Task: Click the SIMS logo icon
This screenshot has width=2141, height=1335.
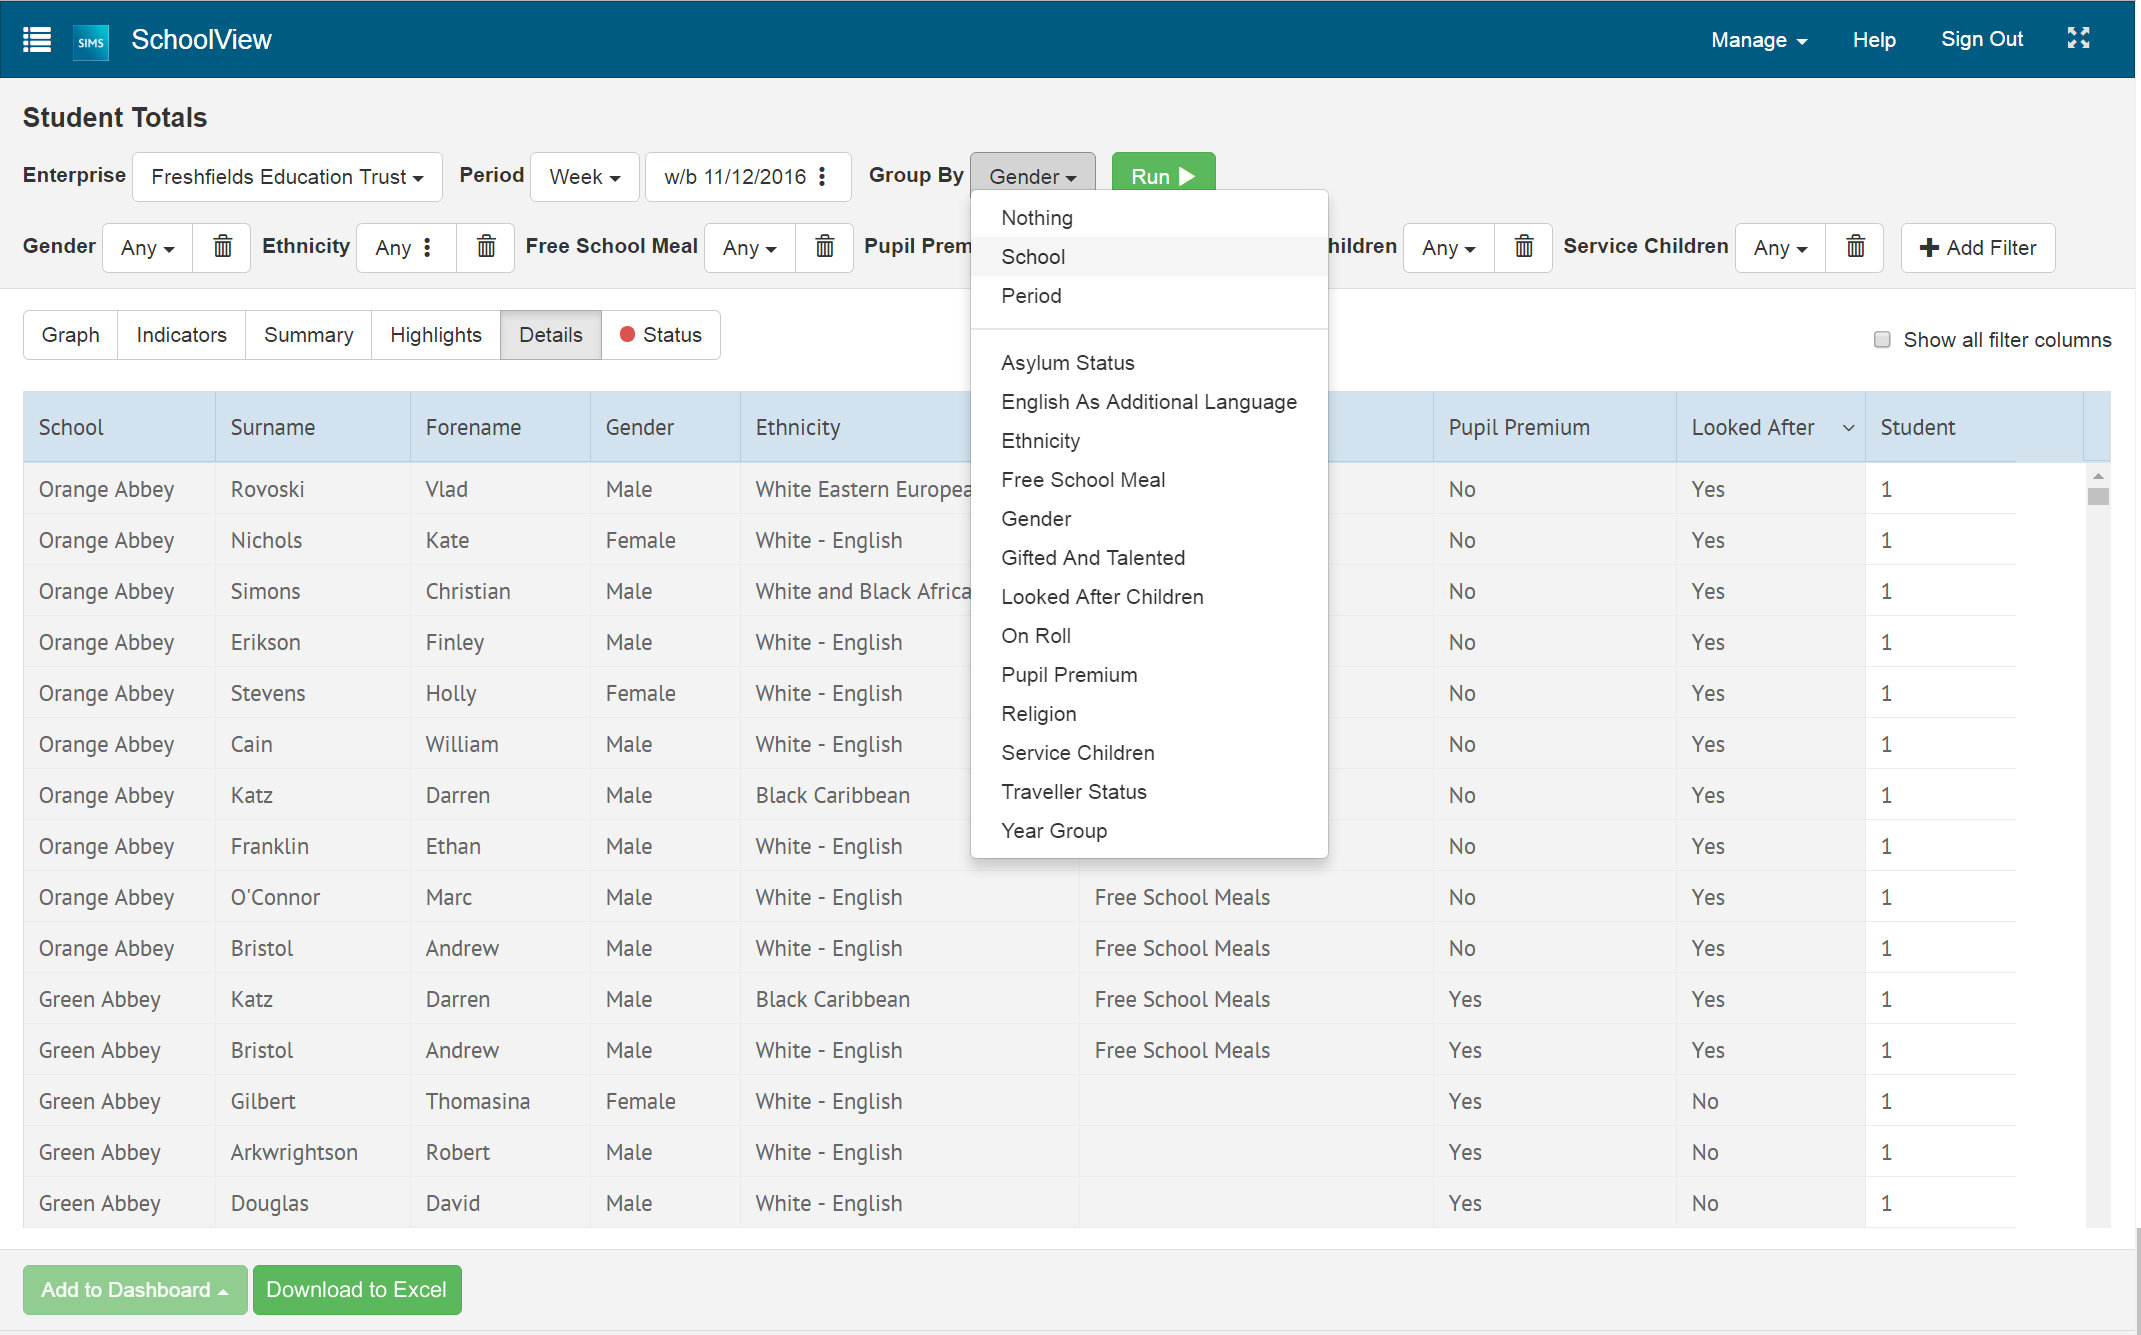Action: pos(91,41)
